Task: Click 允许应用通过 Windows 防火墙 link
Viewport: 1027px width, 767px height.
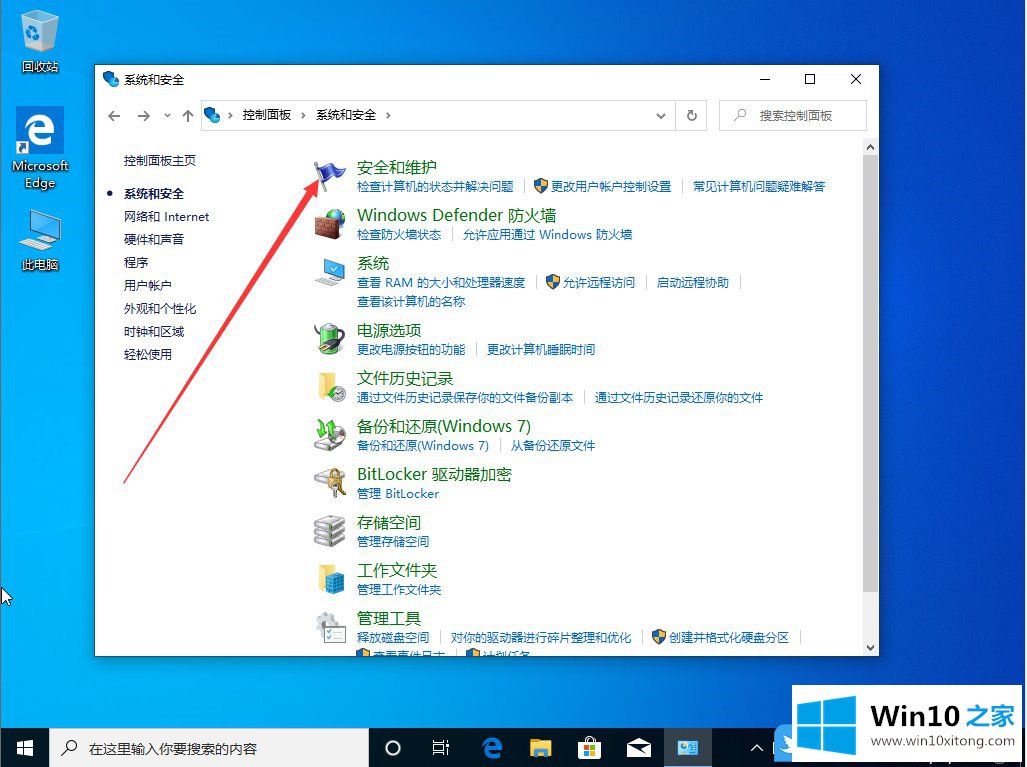Action: (x=548, y=234)
